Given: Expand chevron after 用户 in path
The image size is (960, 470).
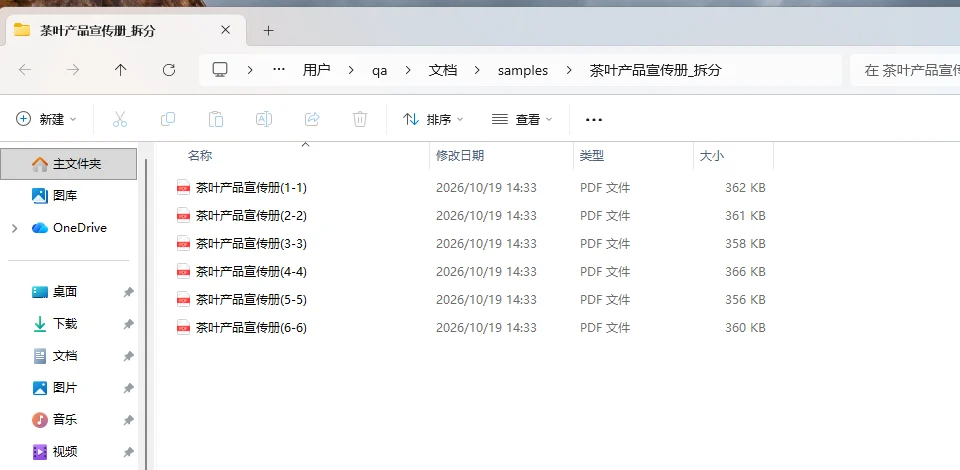Looking at the screenshot, I should [x=351, y=70].
